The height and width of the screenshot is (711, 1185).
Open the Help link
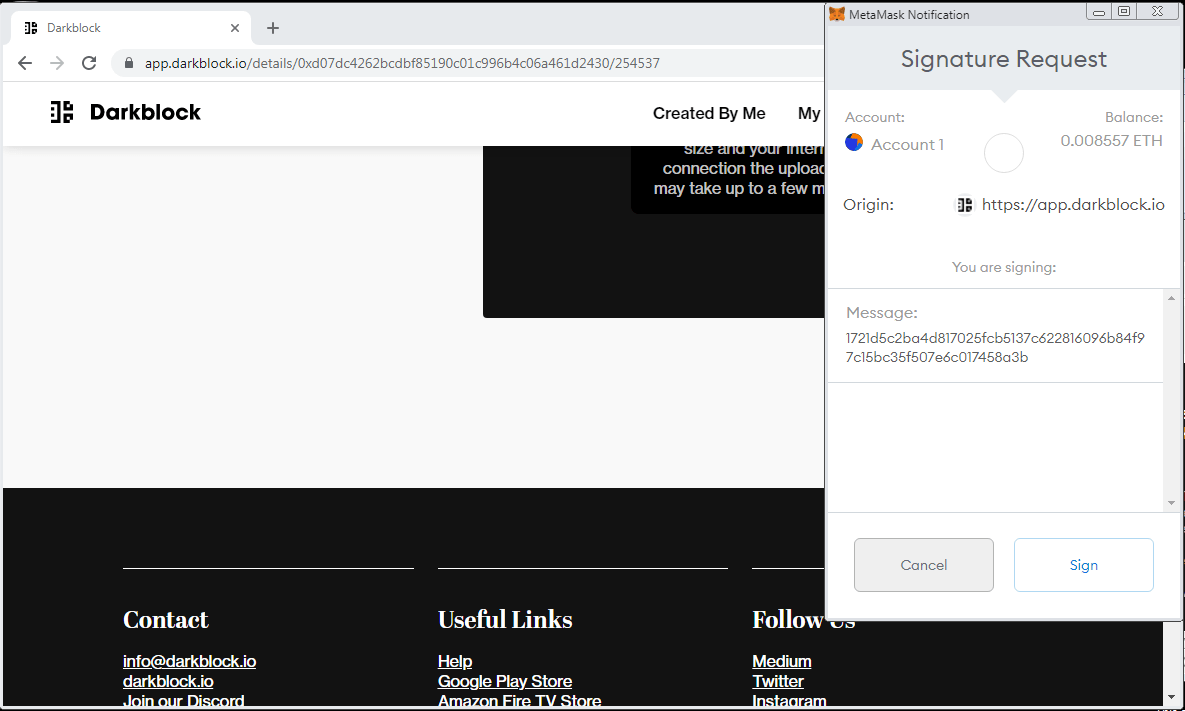pyautogui.click(x=454, y=661)
